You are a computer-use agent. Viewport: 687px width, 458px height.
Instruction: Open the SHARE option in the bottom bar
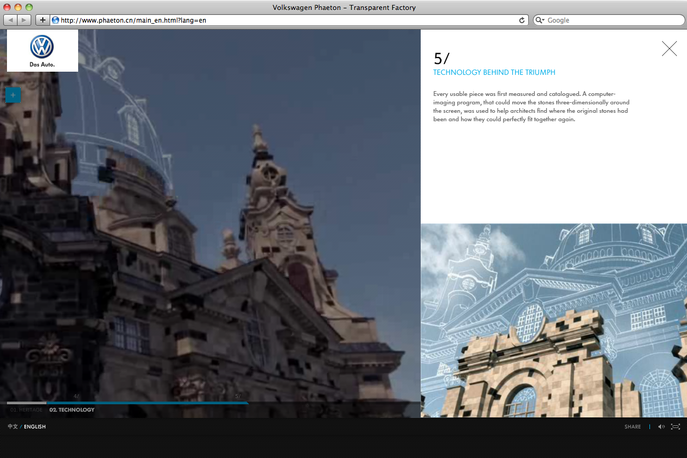click(632, 427)
